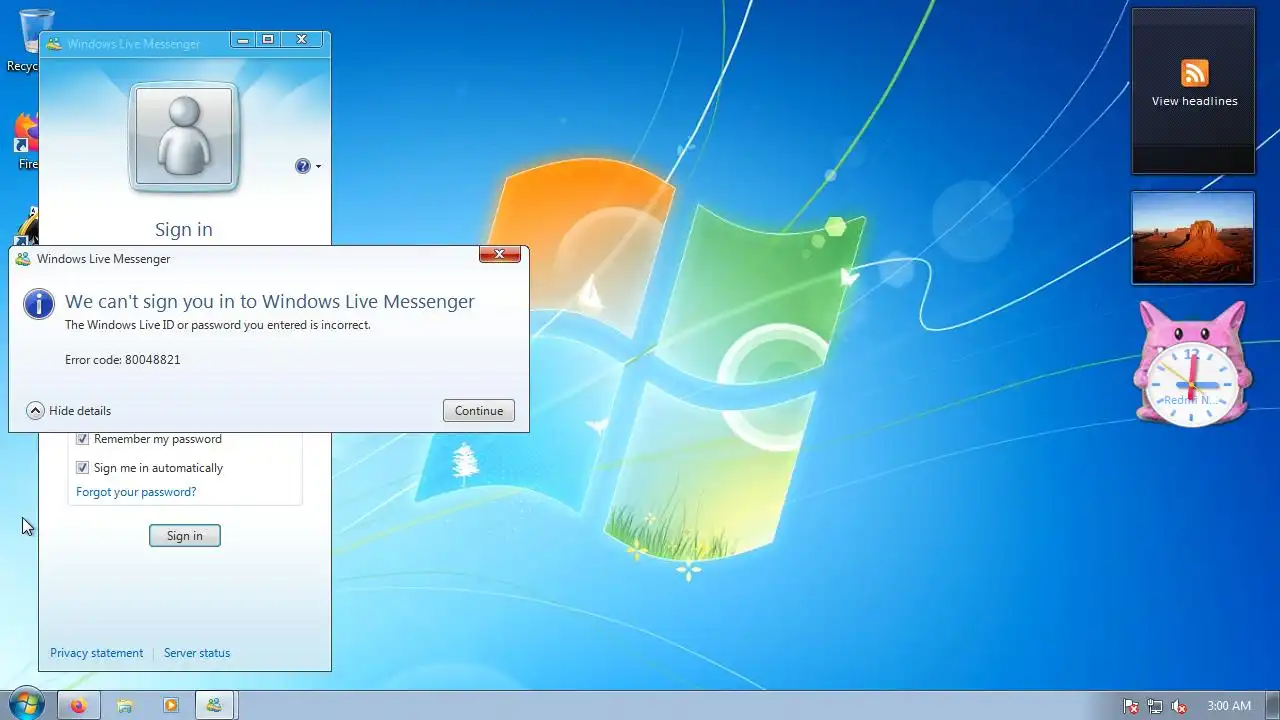
Task: Click the Sign in button
Action: (185, 536)
